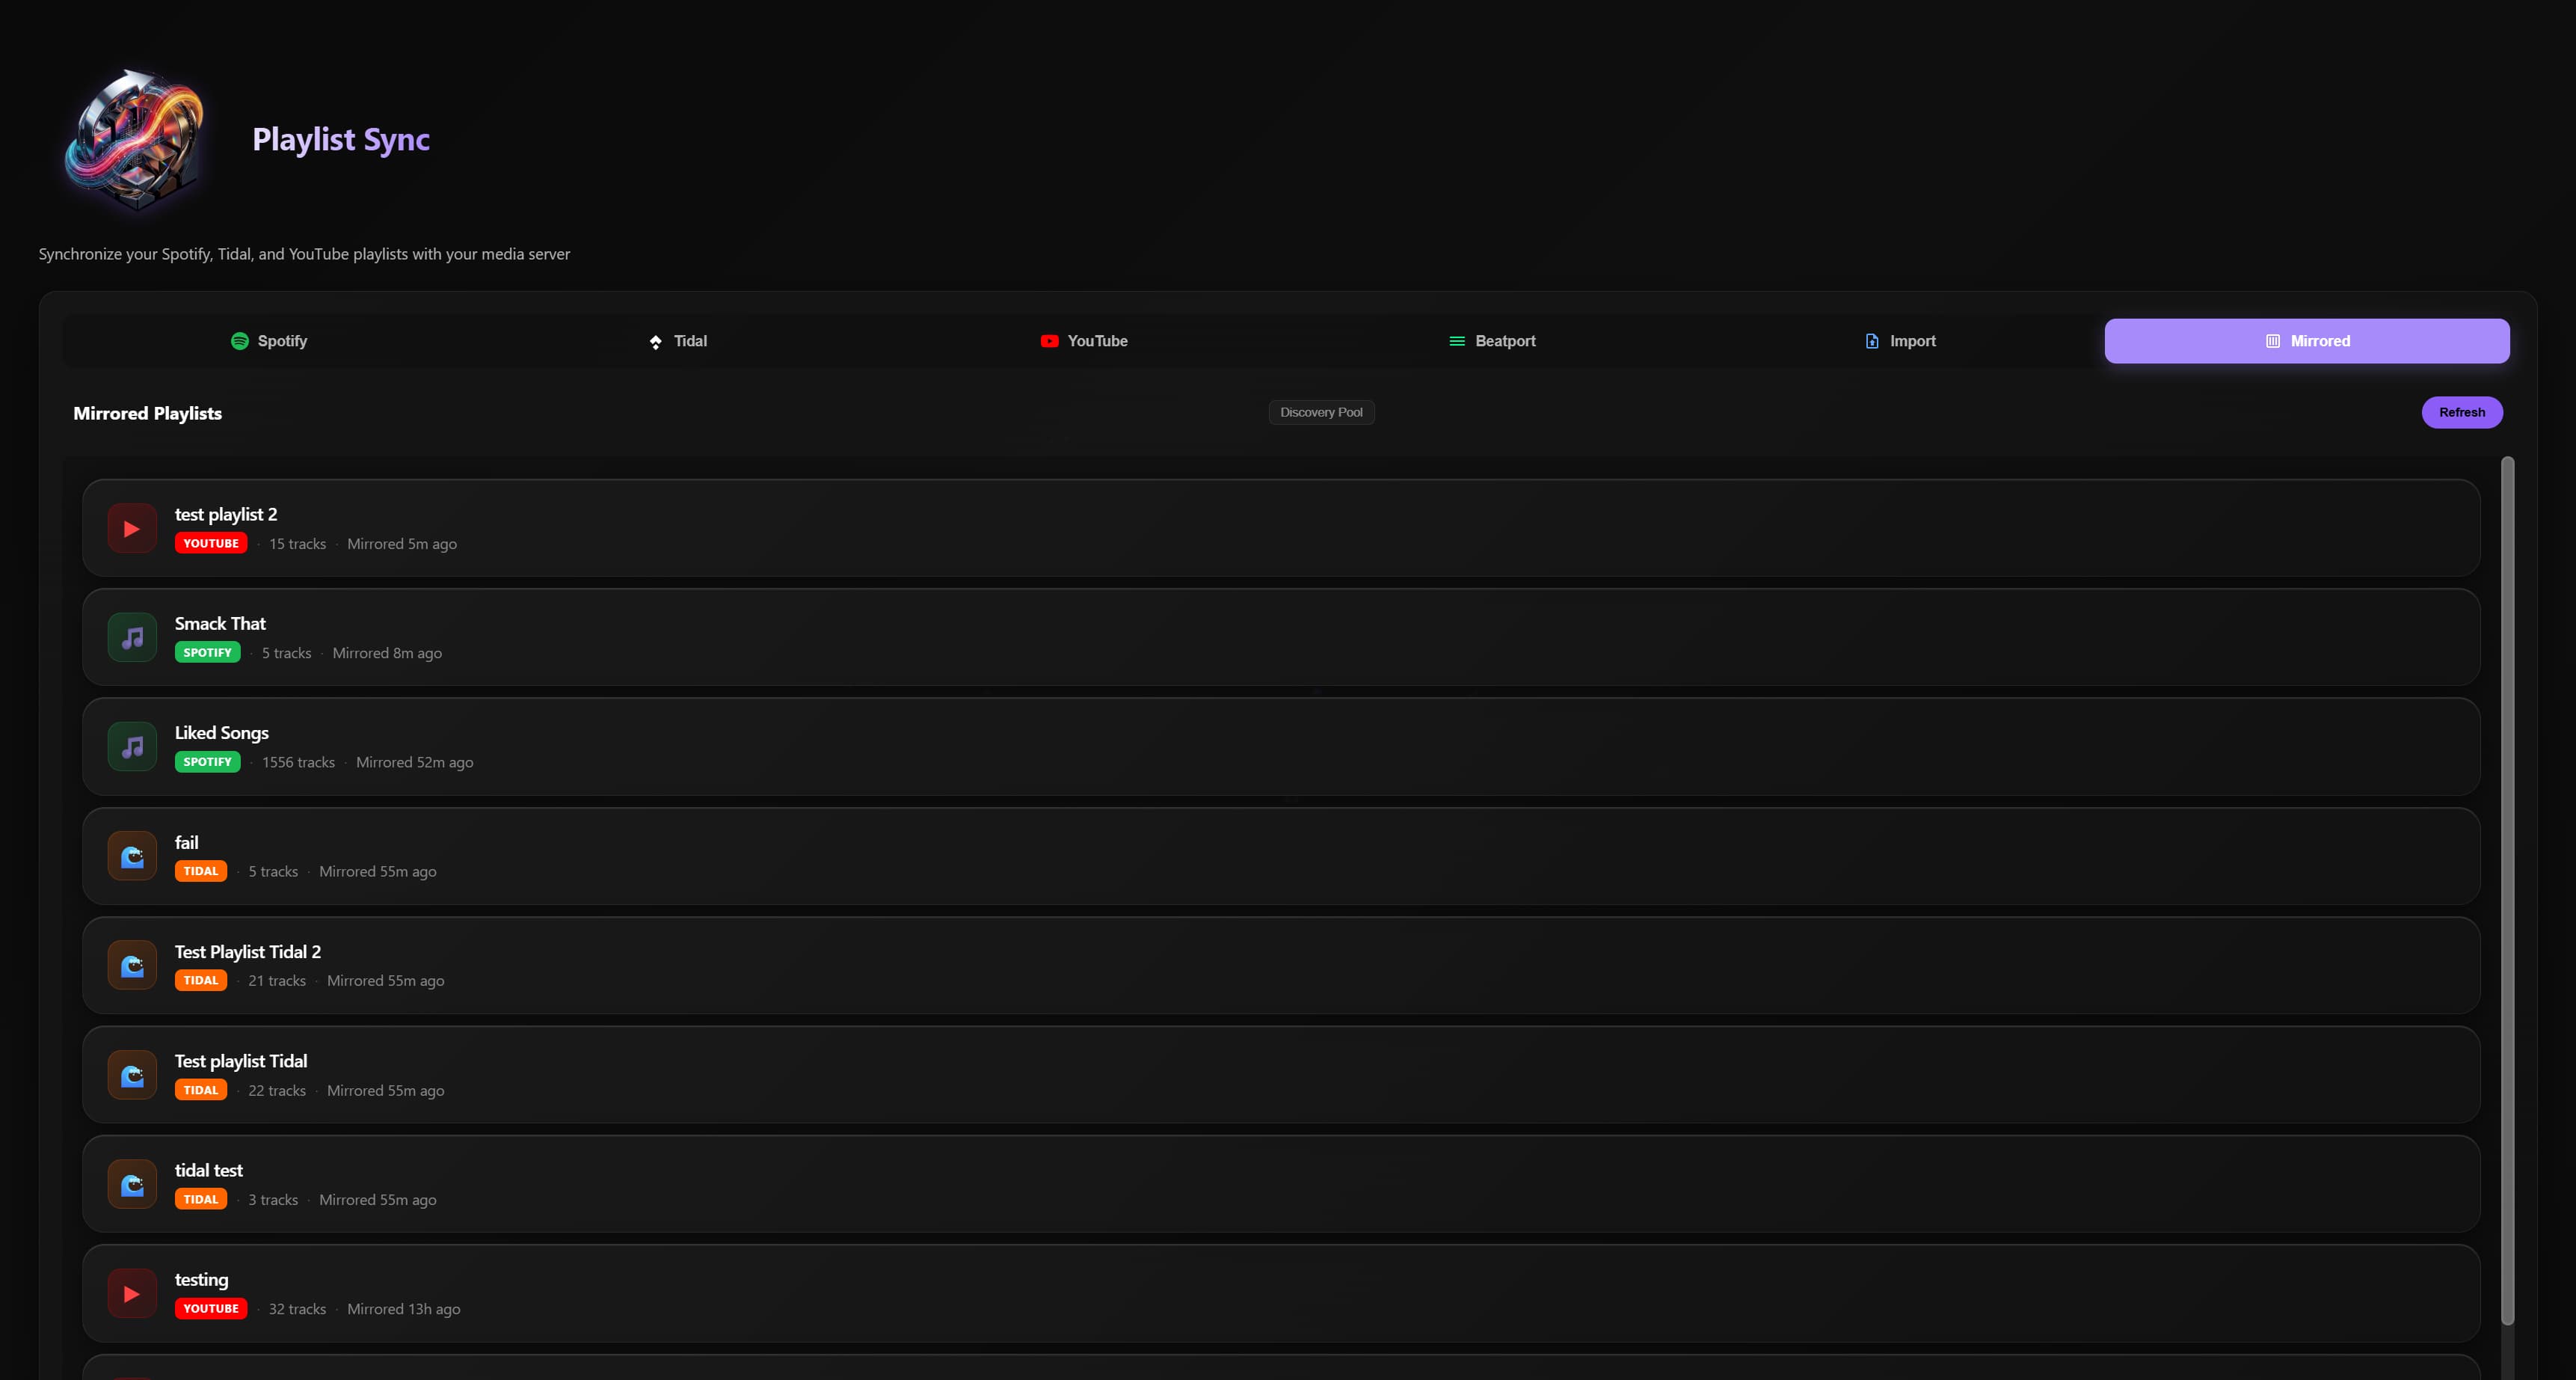
Task: Click the Tidal icon for tidal test playlist
Action: point(132,1184)
